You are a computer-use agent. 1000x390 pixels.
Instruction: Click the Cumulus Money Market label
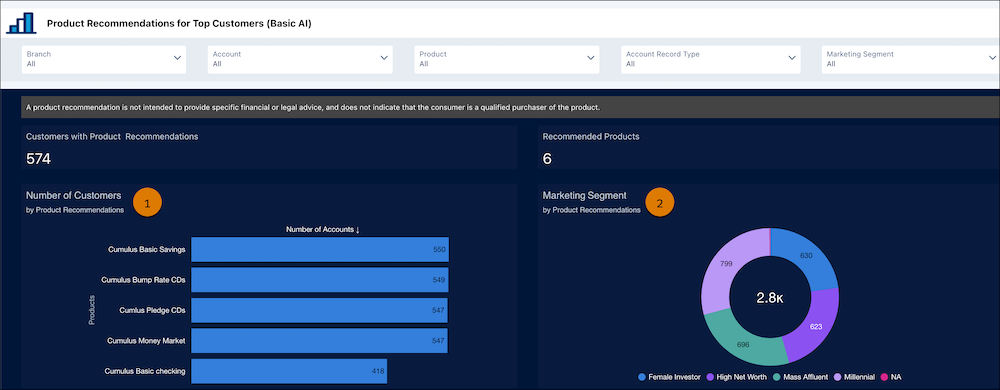146,341
